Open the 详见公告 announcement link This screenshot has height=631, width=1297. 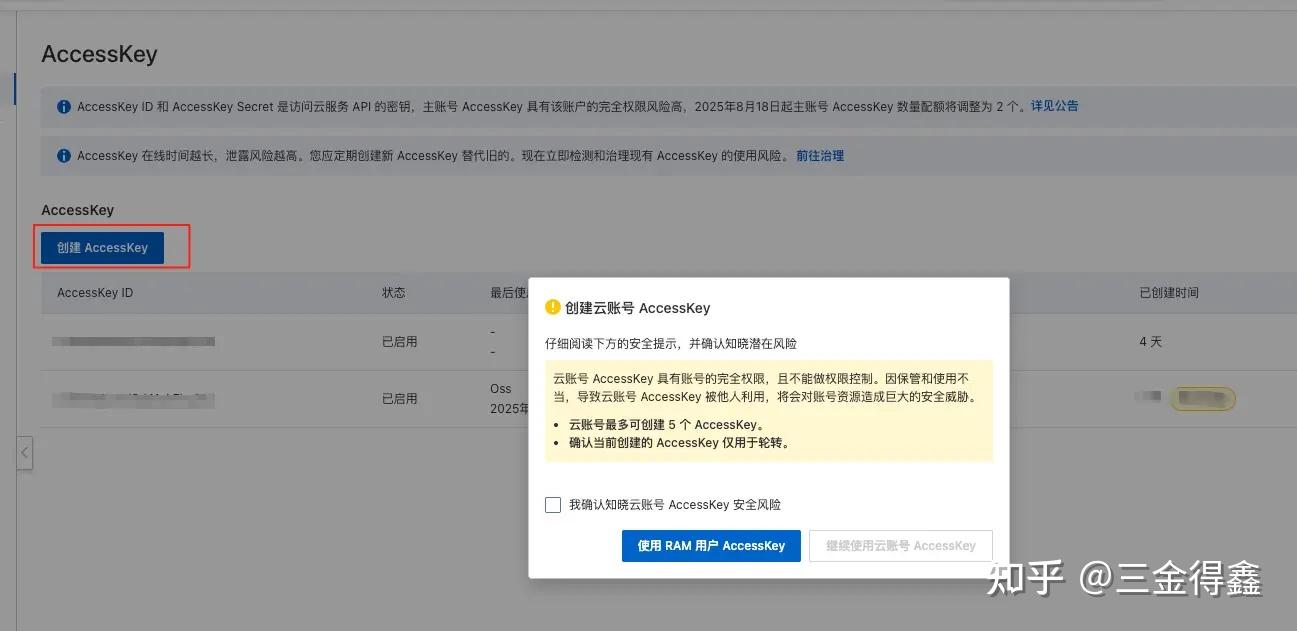(1055, 106)
